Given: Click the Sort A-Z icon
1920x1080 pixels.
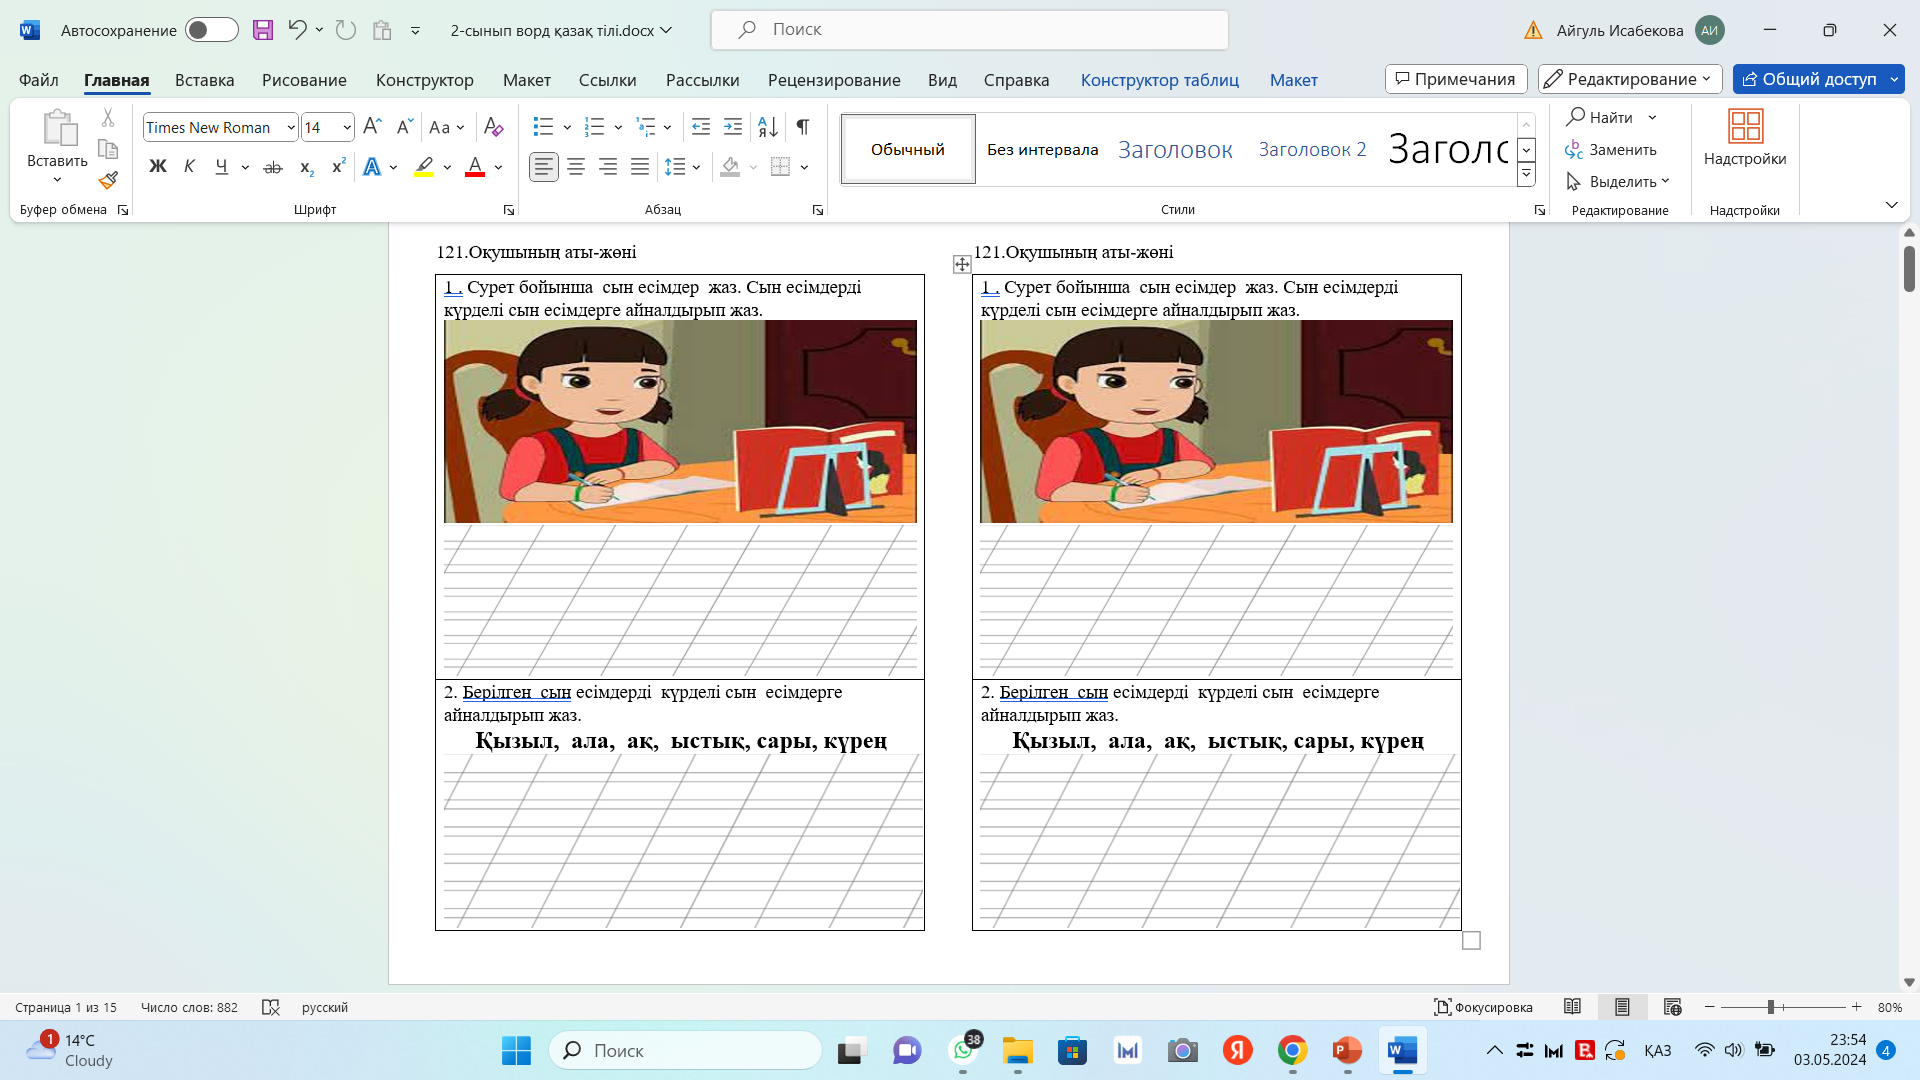Looking at the screenshot, I should pyautogui.click(x=768, y=127).
